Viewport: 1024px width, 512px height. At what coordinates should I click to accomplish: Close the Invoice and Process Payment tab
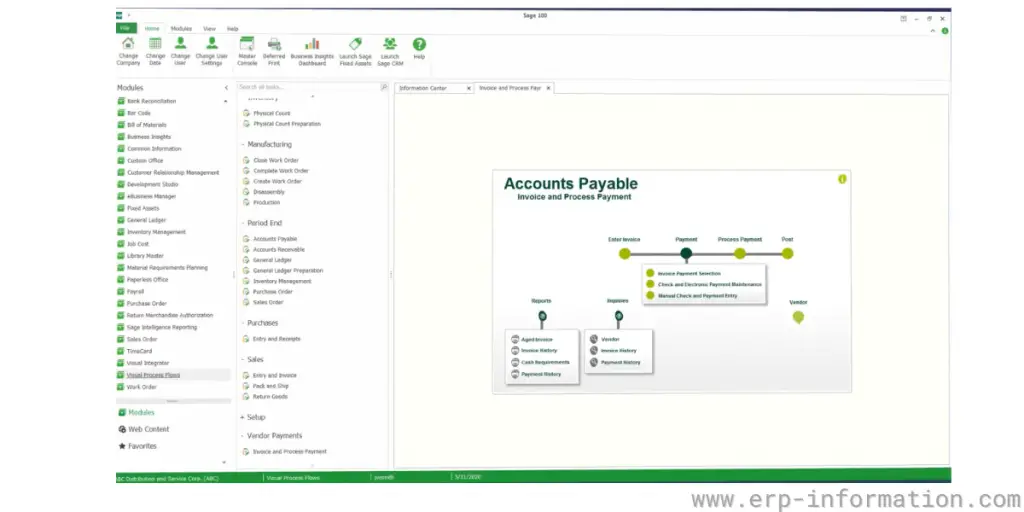point(548,88)
